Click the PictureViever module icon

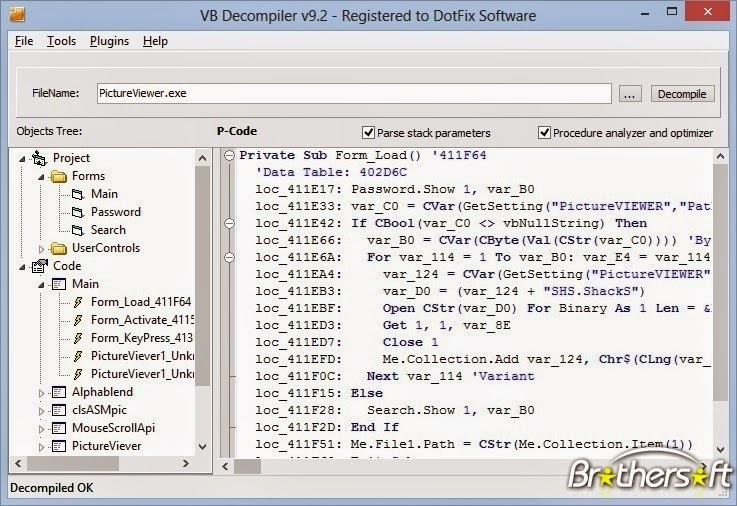[x=59, y=446]
